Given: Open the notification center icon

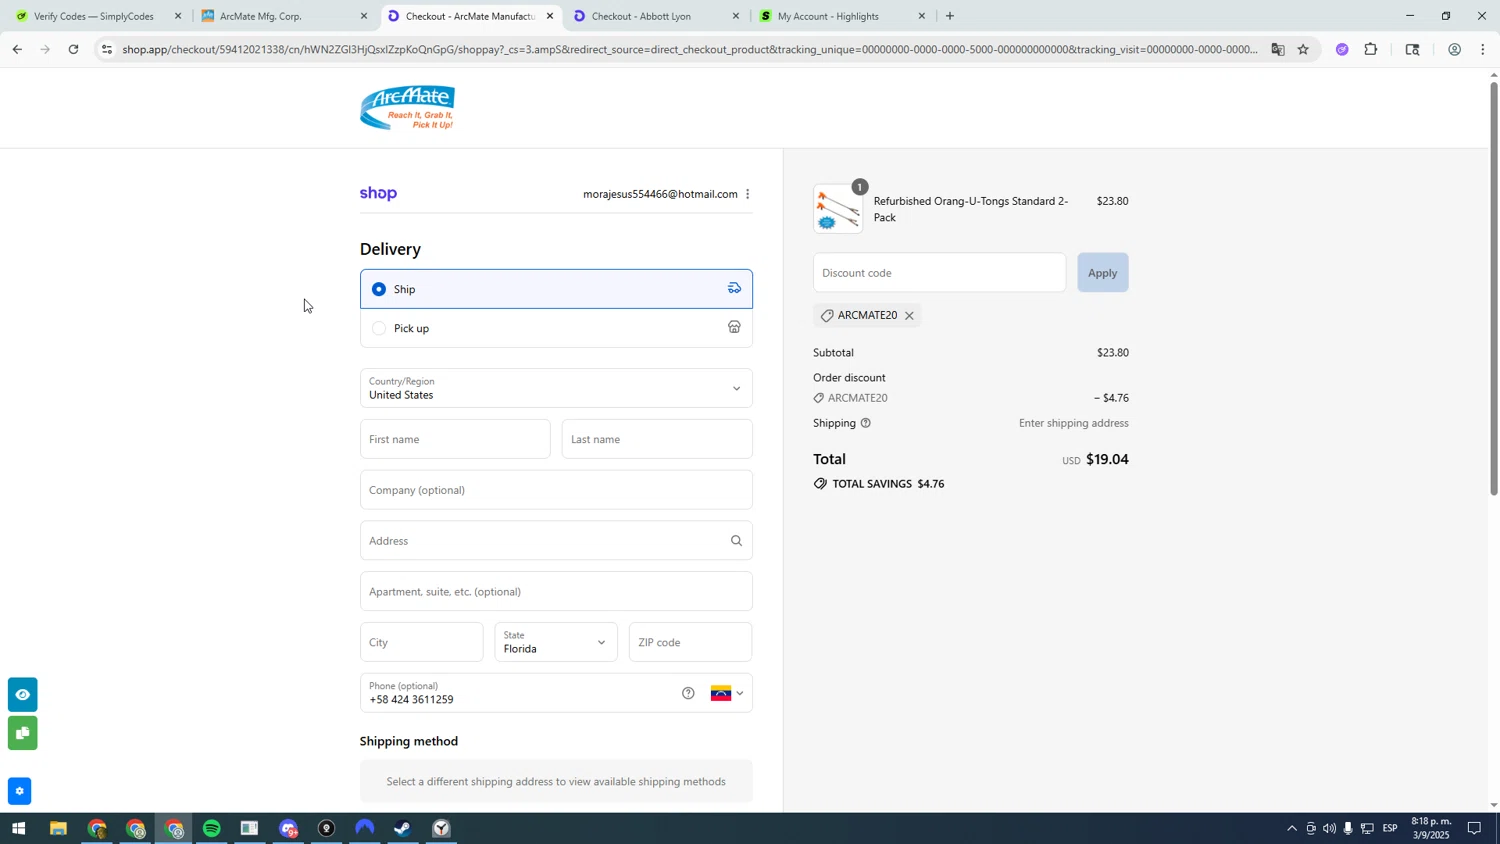Looking at the screenshot, I should click(x=1474, y=829).
